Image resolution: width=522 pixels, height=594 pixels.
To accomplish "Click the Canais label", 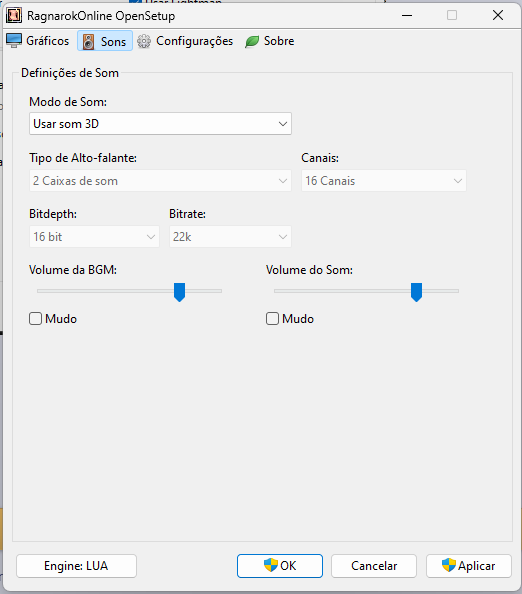I will point(320,158).
